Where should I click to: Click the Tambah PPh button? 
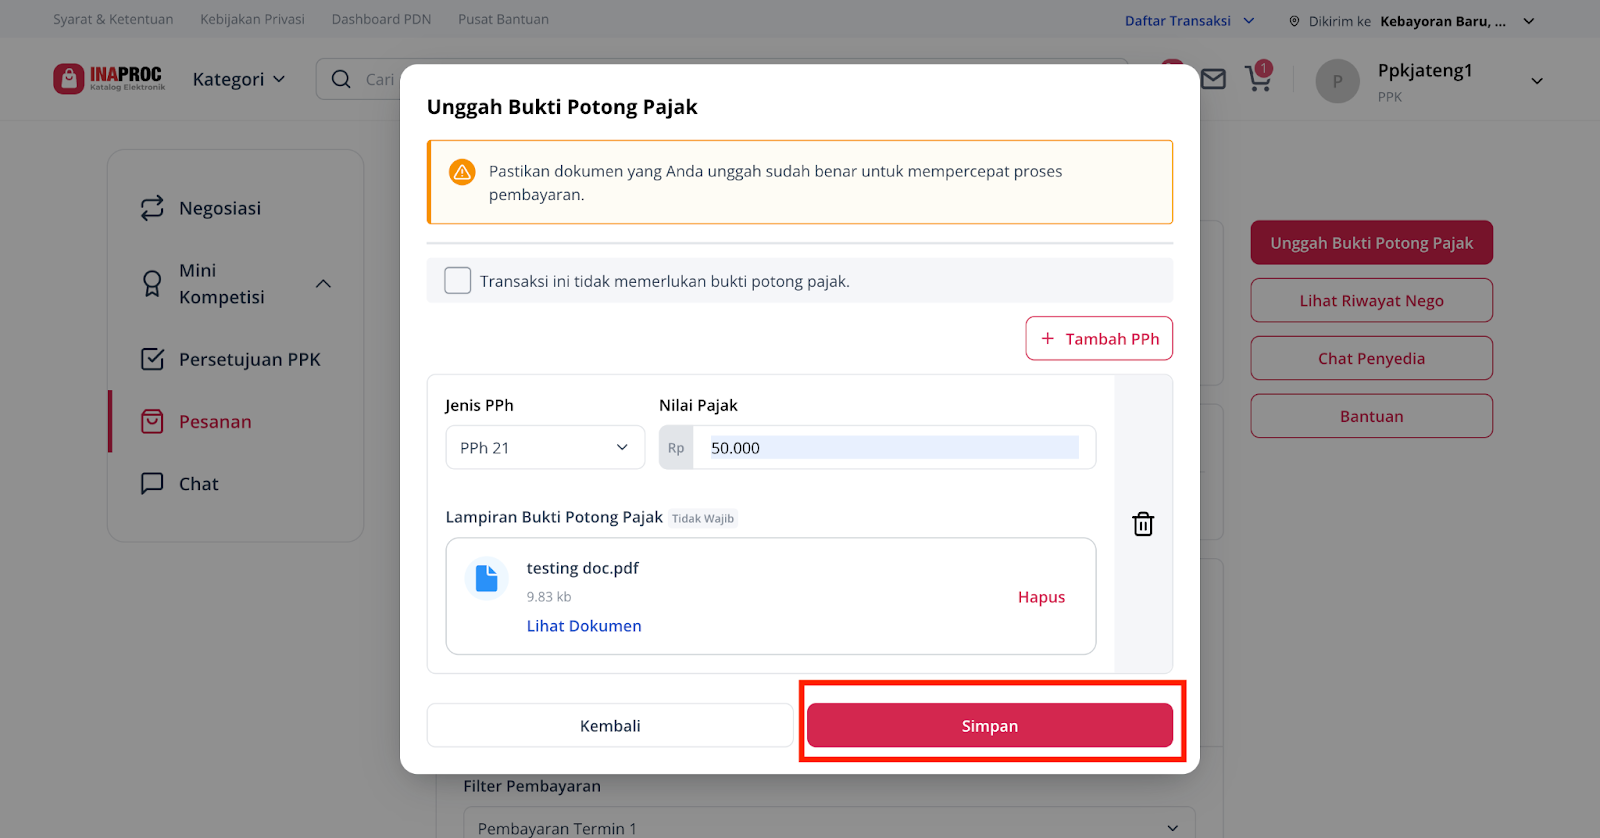pos(1099,339)
